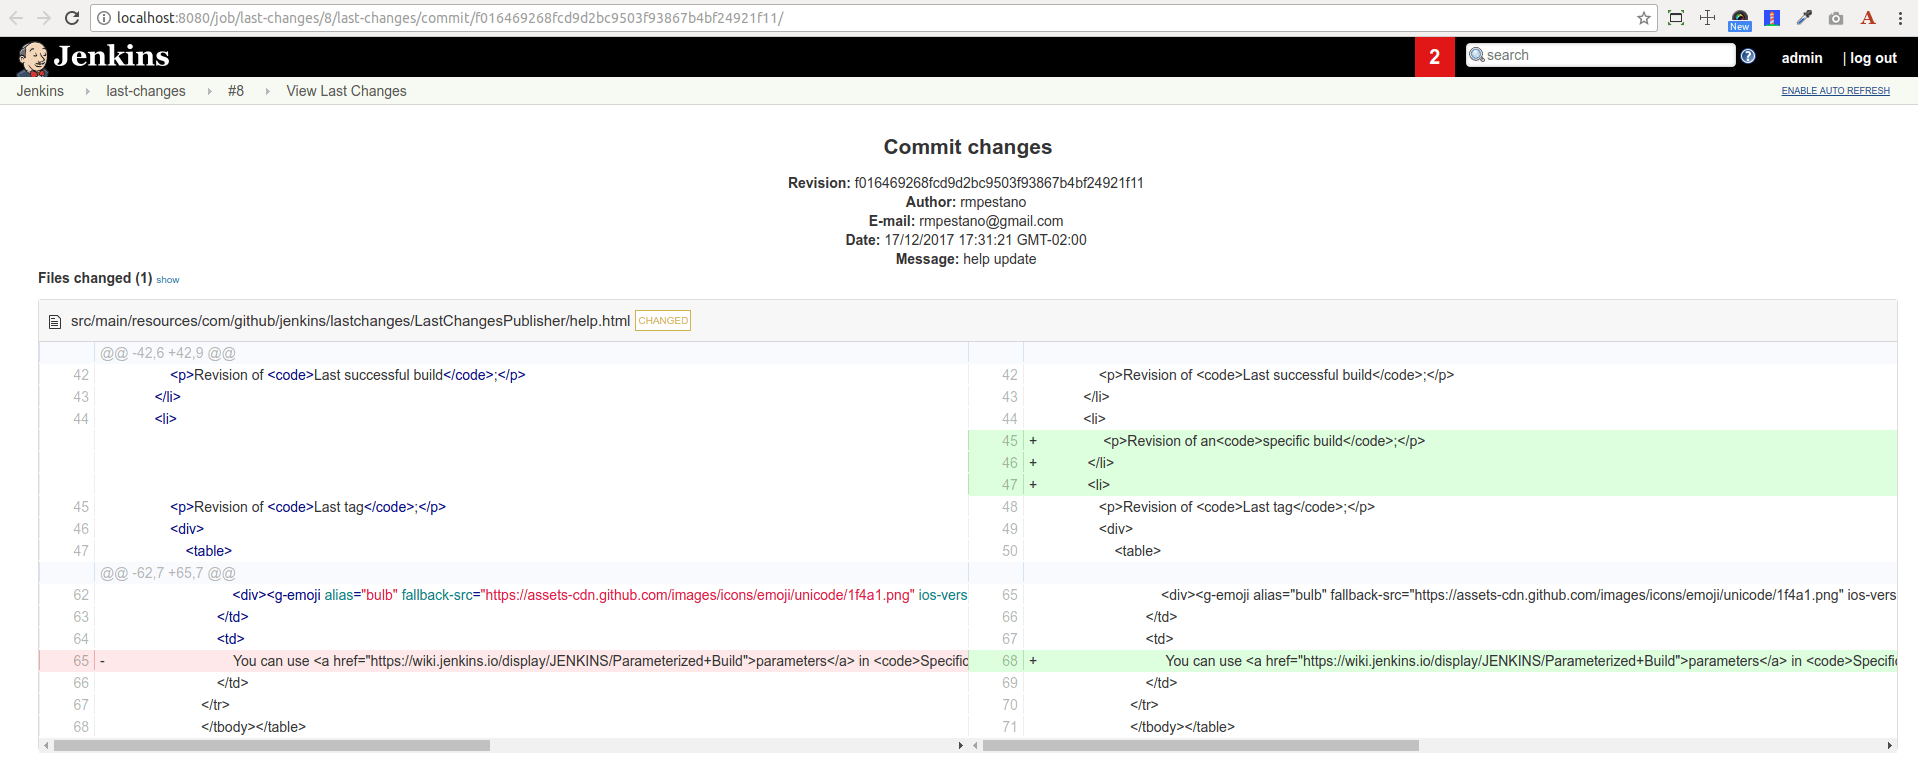Click the browser back arrow
Screen dimensions: 1920x767
[16, 18]
